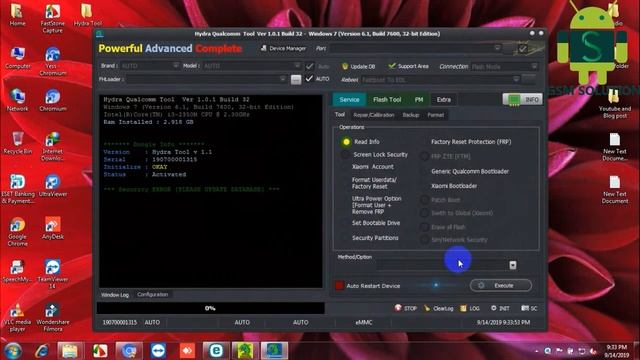Screen dimensions: 640x360
Task: Open the Recycle Bin icon
Action: tap(18, 143)
